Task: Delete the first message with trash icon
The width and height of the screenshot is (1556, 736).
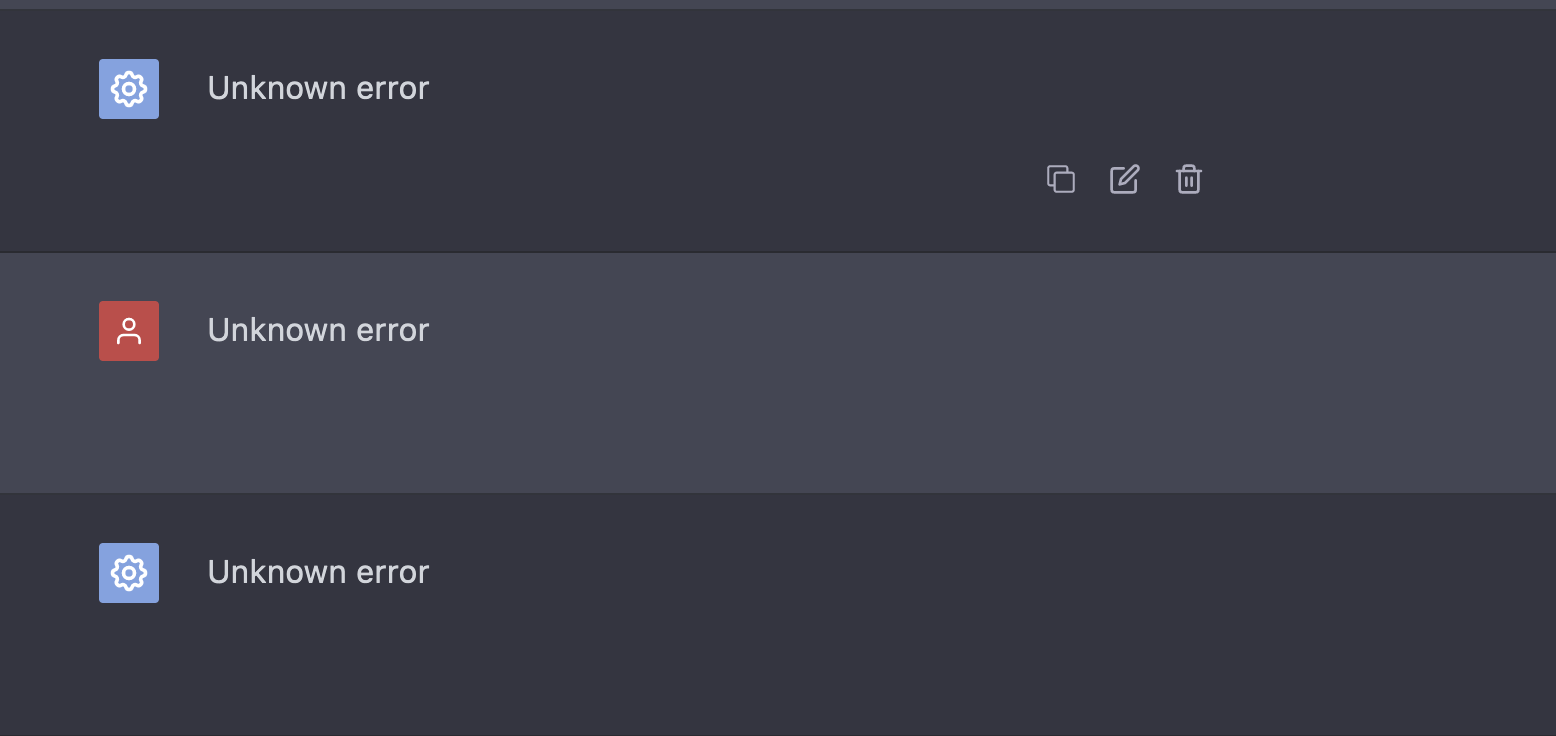Action: pyautogui.click(x=1188, y=179)
